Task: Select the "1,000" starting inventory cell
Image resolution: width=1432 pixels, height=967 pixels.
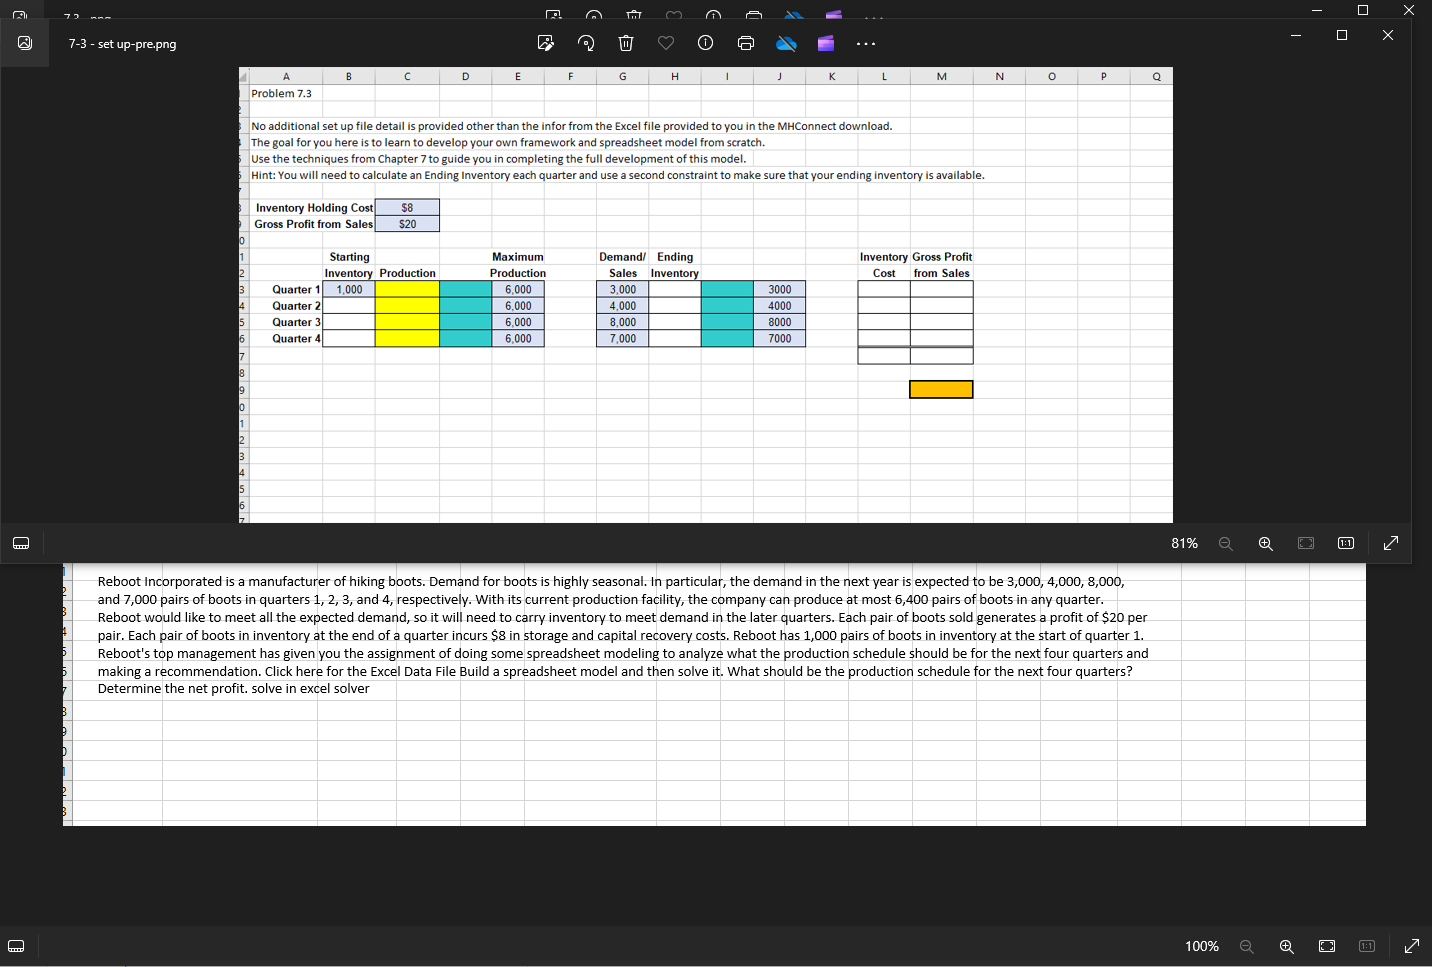Action: point(349,290)
